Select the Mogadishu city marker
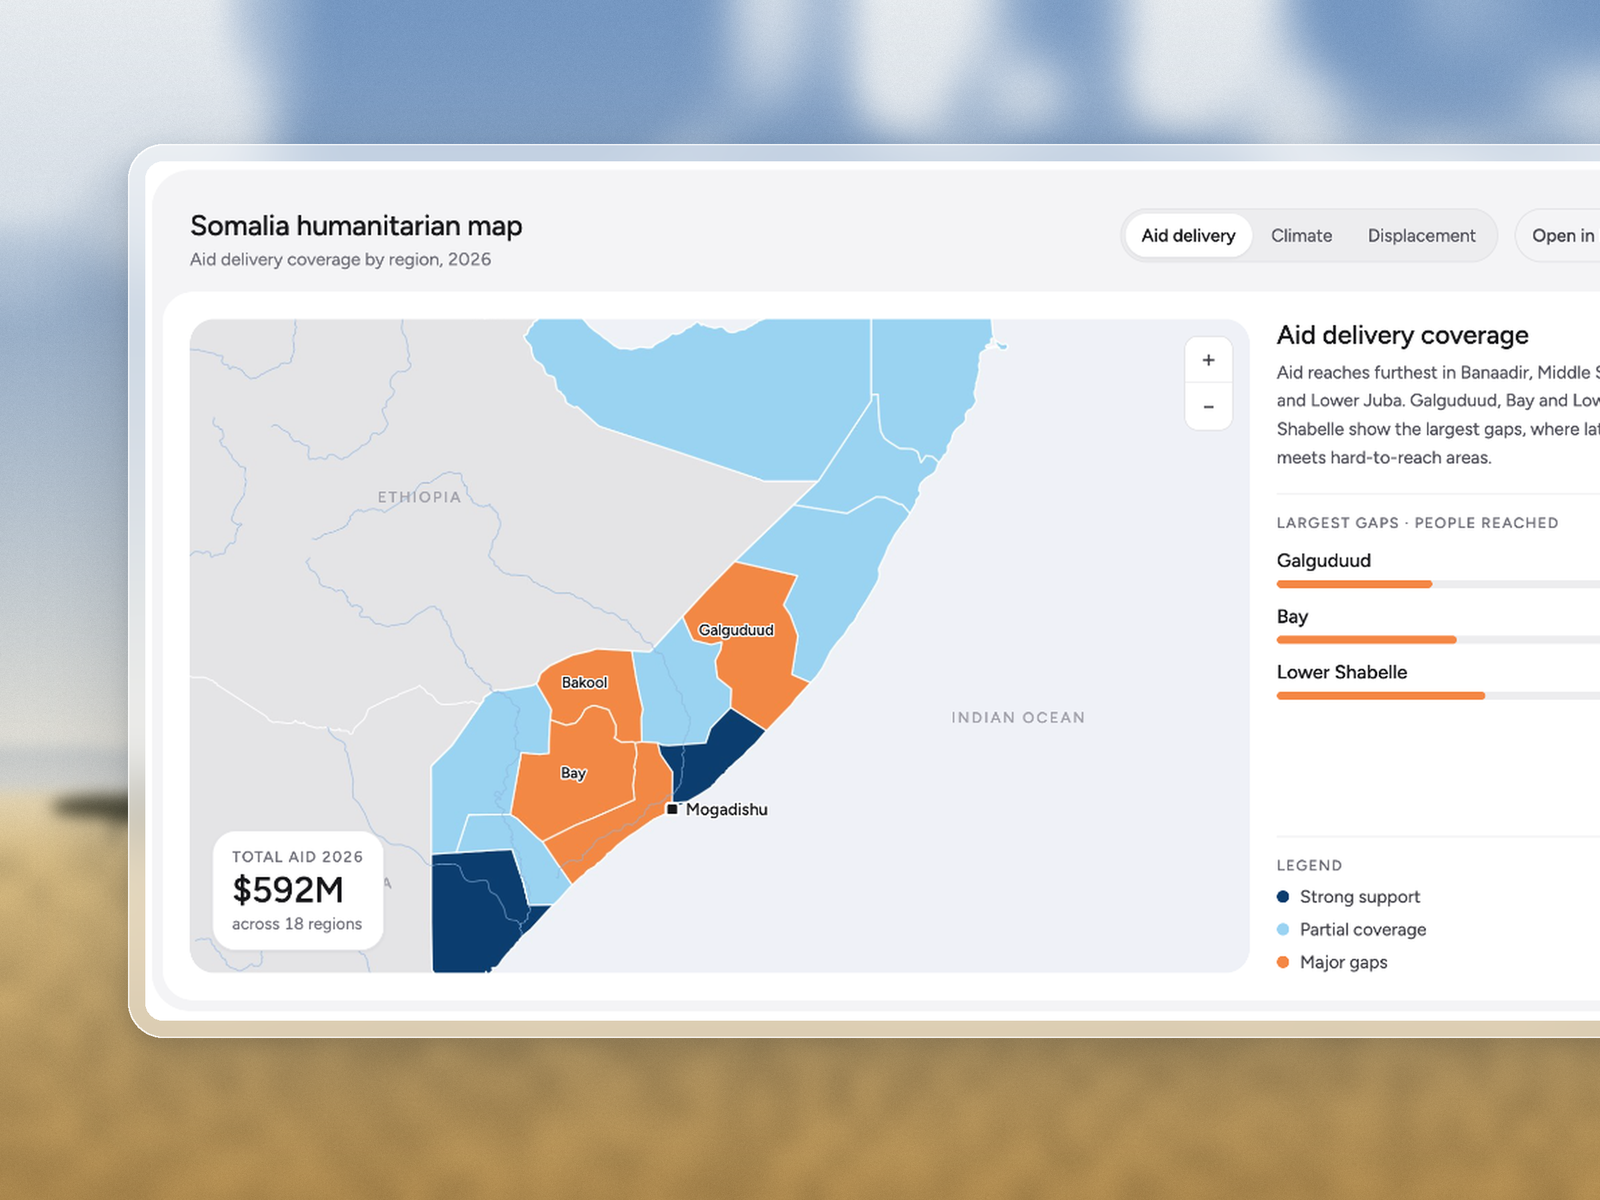Viewport: 1600px width, 1200px height. (672, 809)
